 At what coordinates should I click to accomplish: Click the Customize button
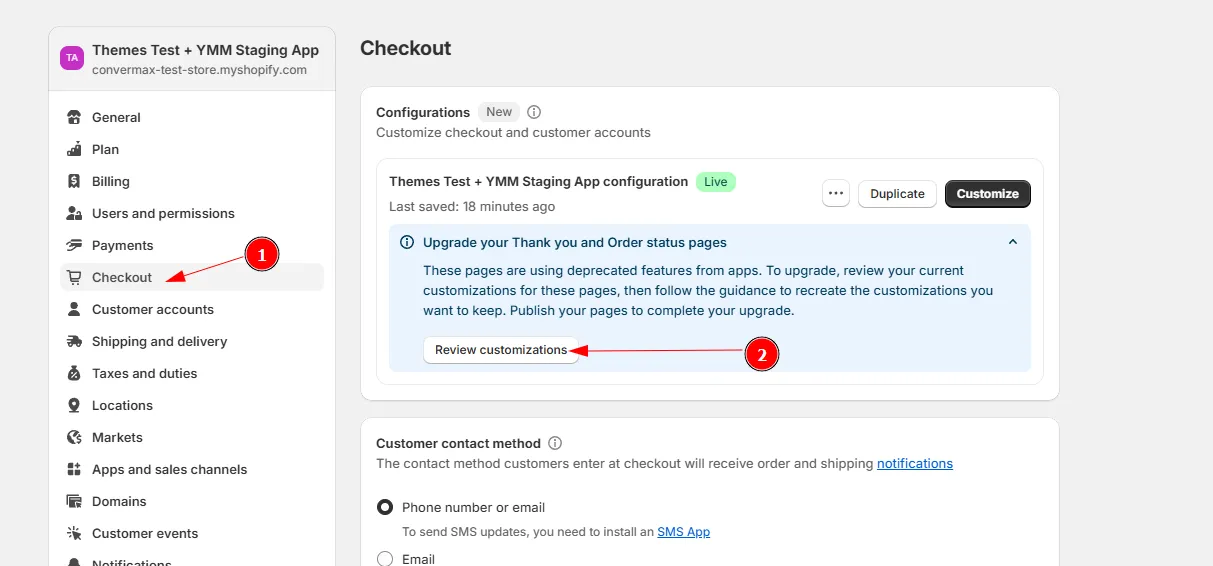click(x=987, y=194)
